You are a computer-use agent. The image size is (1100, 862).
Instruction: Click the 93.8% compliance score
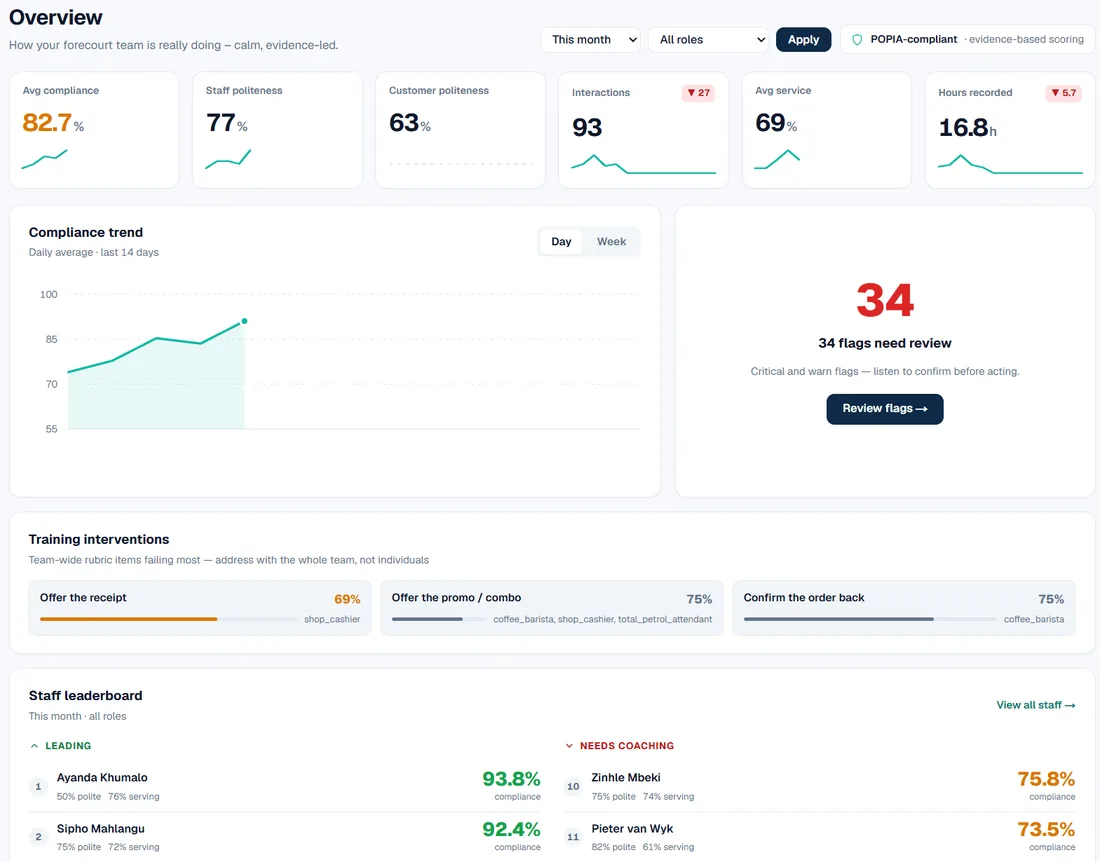(511, 779)
